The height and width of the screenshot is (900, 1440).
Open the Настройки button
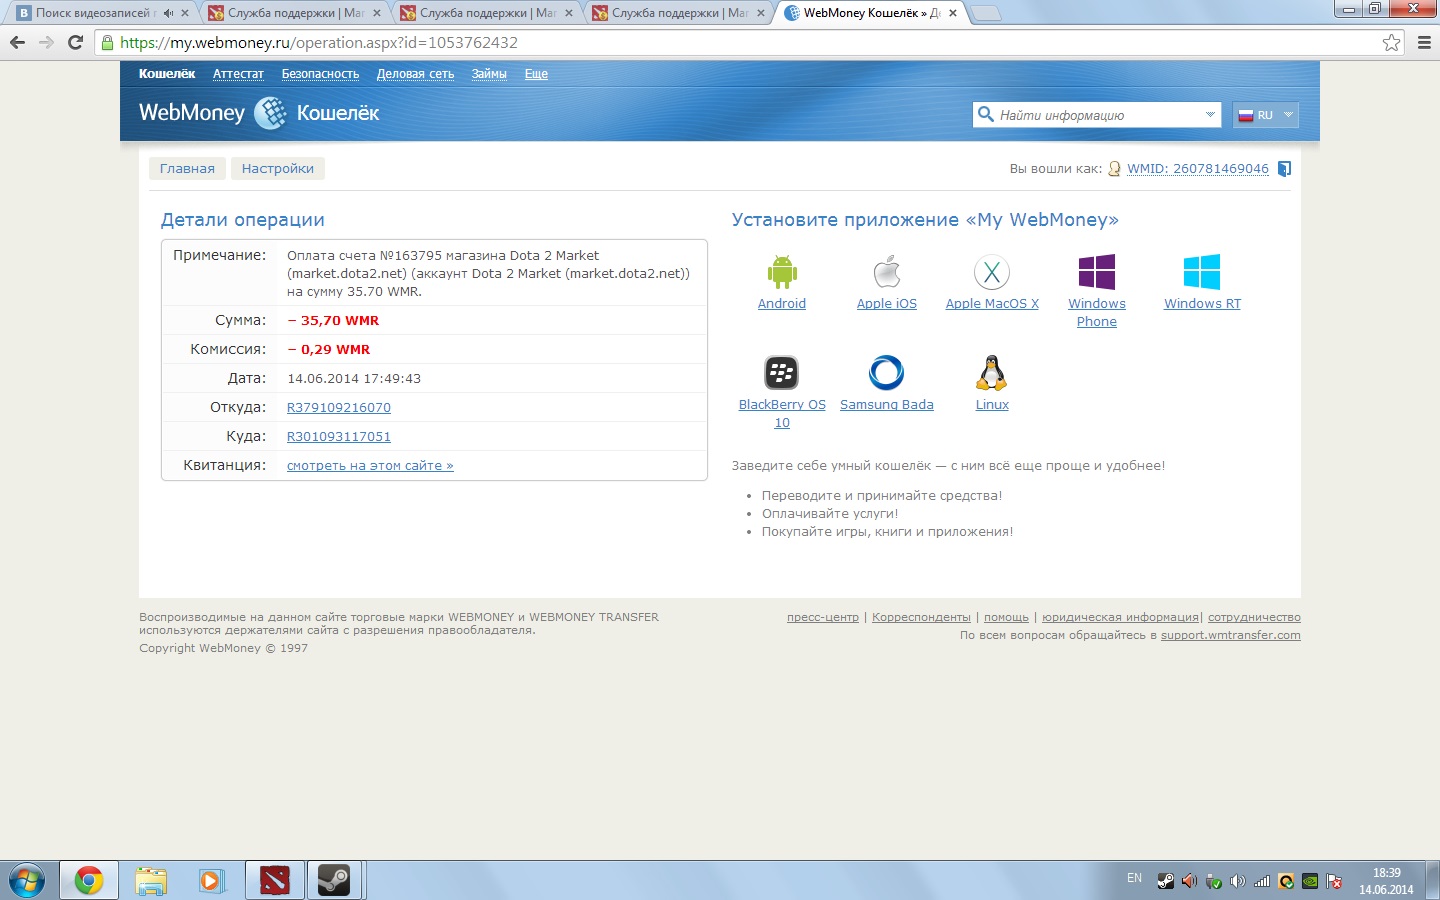(x=278, y=169)
